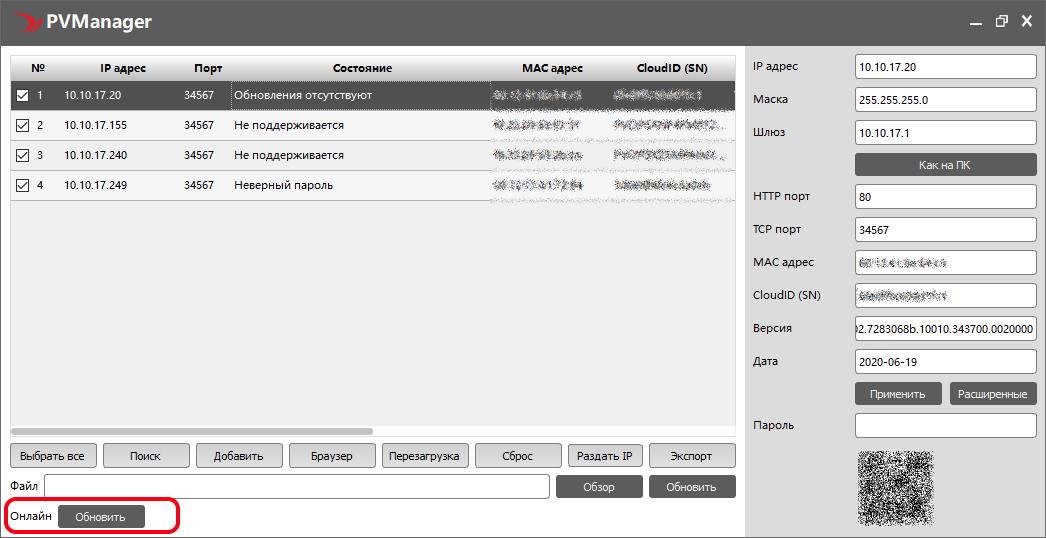Viewport: 1046px width, 538px height.
Task: Click Не поддерживается status in row 2
Action: (289, 125)
